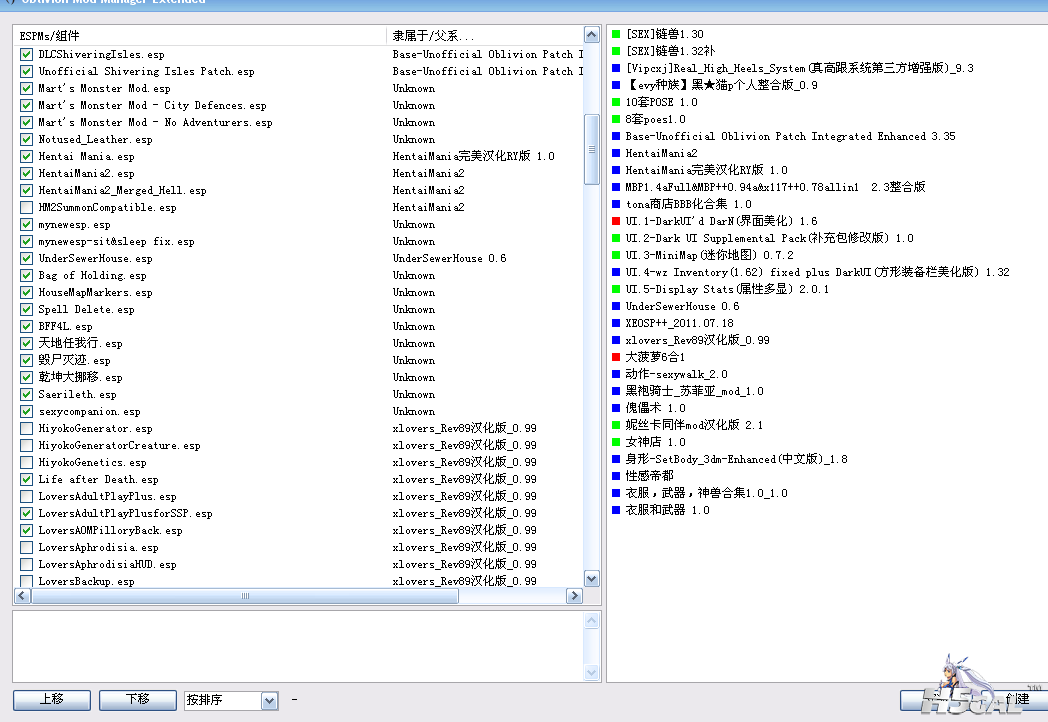The width and height of the screenshot is (1048, 722).
Task: Click the green square beside UI.5-Display Stats
Action: click(x=616, y=289)
